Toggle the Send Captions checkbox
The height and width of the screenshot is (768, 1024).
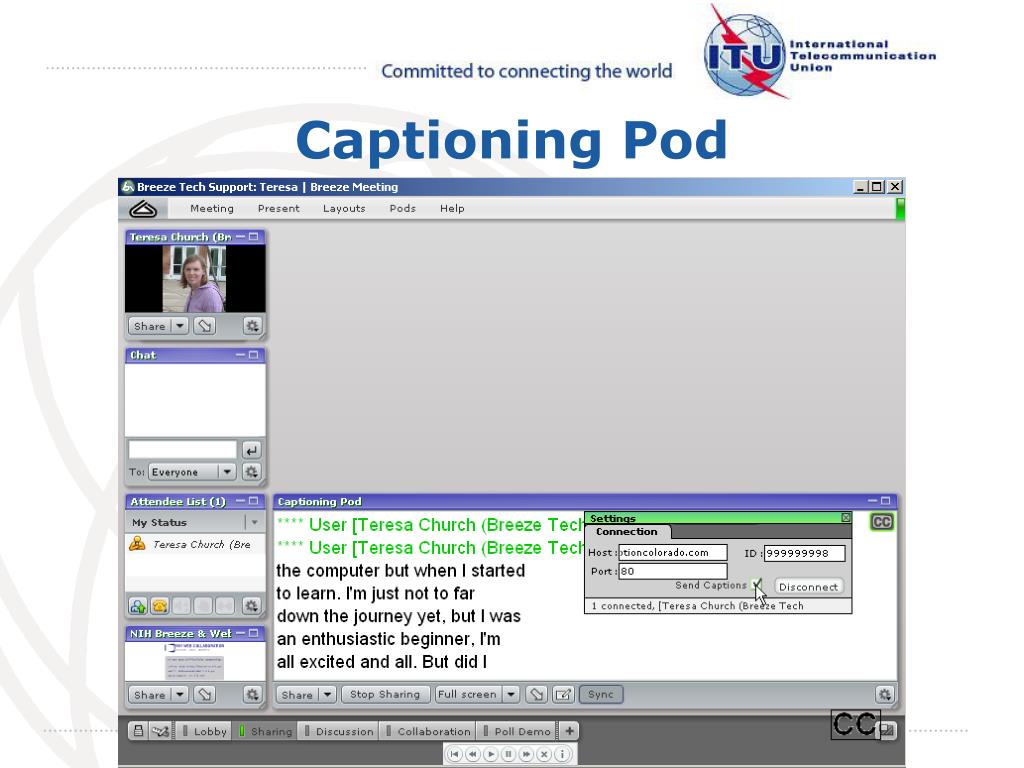pos(756,584)
